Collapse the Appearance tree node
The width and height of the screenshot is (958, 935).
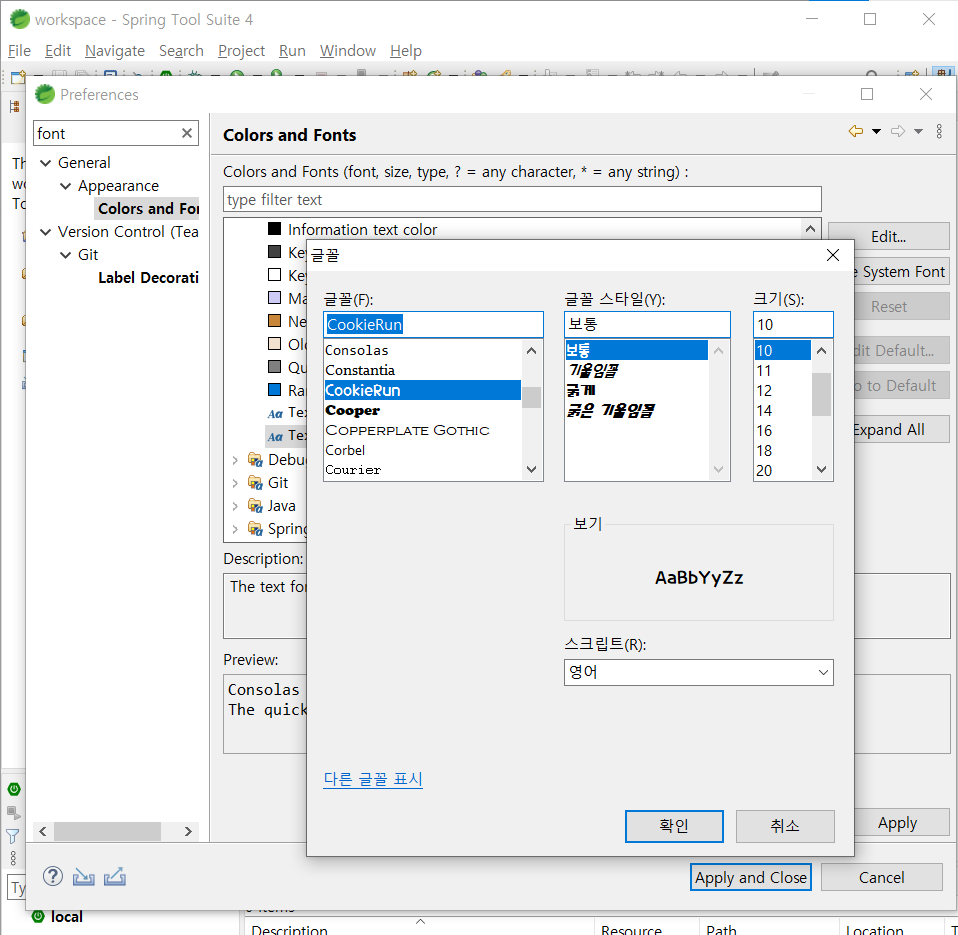coord(65,186)
